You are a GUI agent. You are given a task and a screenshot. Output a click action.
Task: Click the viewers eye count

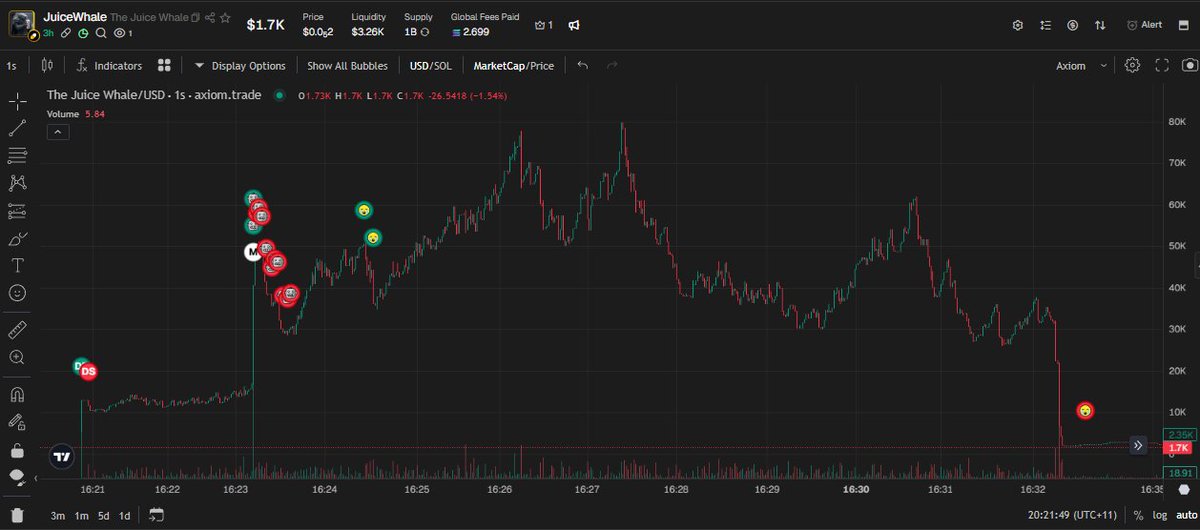tap(123, 33)
